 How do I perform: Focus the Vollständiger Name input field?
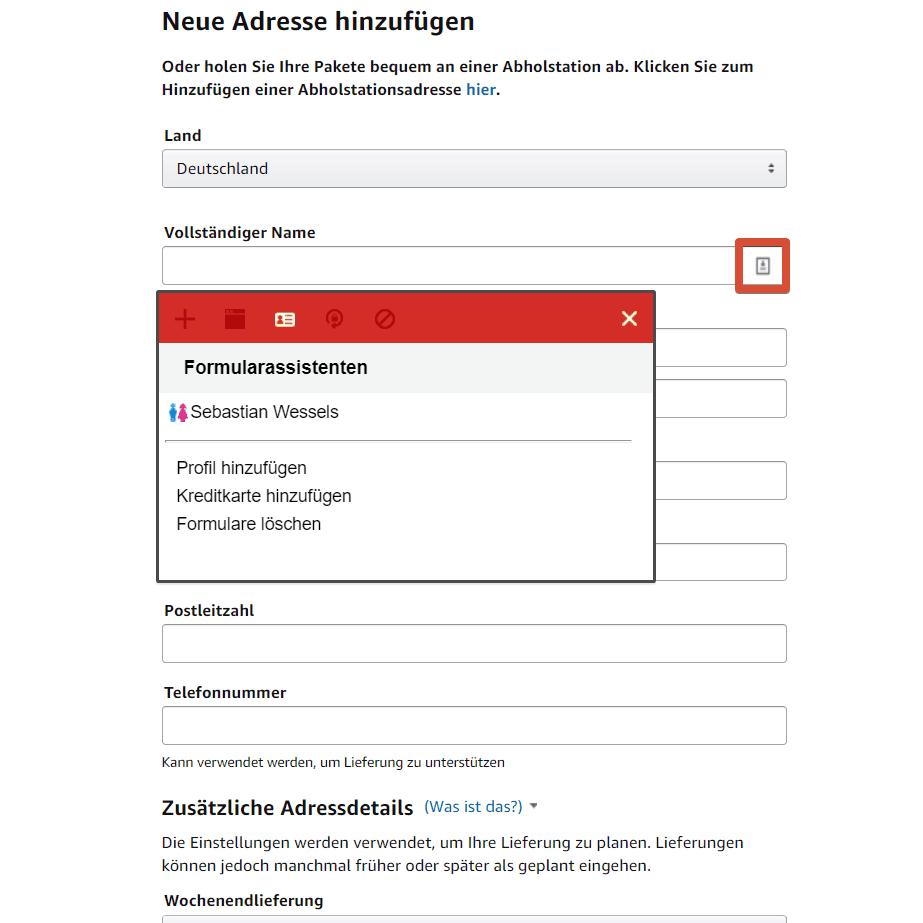pyautogui.click(x=449, y=266)
